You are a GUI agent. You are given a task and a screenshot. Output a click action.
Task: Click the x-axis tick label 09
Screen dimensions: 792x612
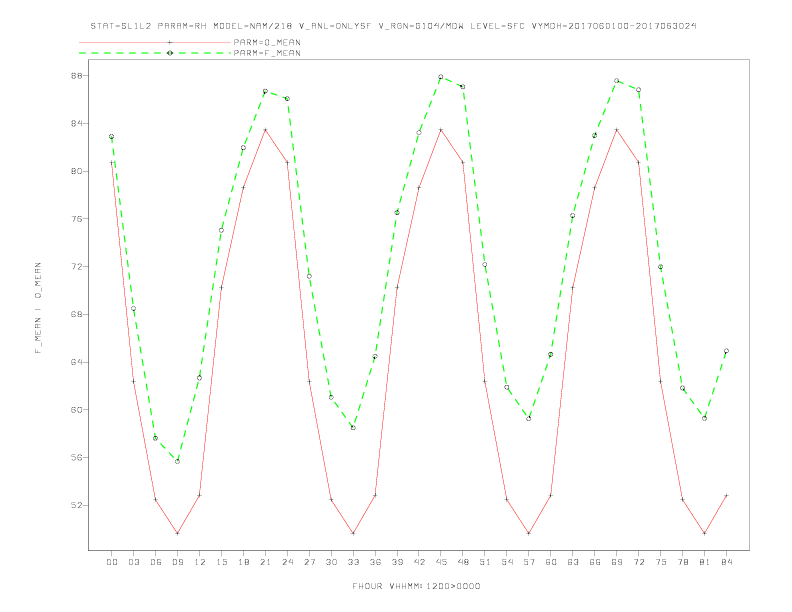177,562
